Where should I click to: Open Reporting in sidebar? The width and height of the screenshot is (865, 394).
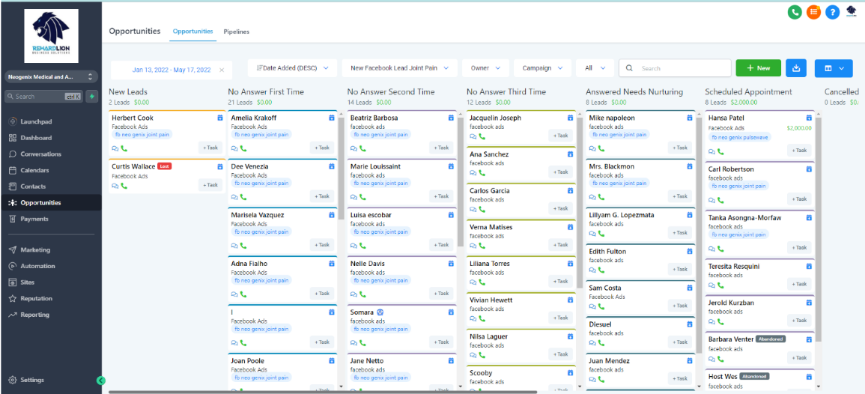pyautogui.click(x=35, y=315)
